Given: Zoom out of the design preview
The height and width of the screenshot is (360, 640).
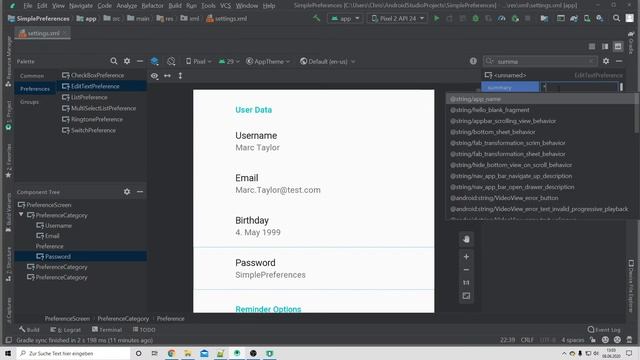Looking at the screenshot, I should click(x=466, y=270).
